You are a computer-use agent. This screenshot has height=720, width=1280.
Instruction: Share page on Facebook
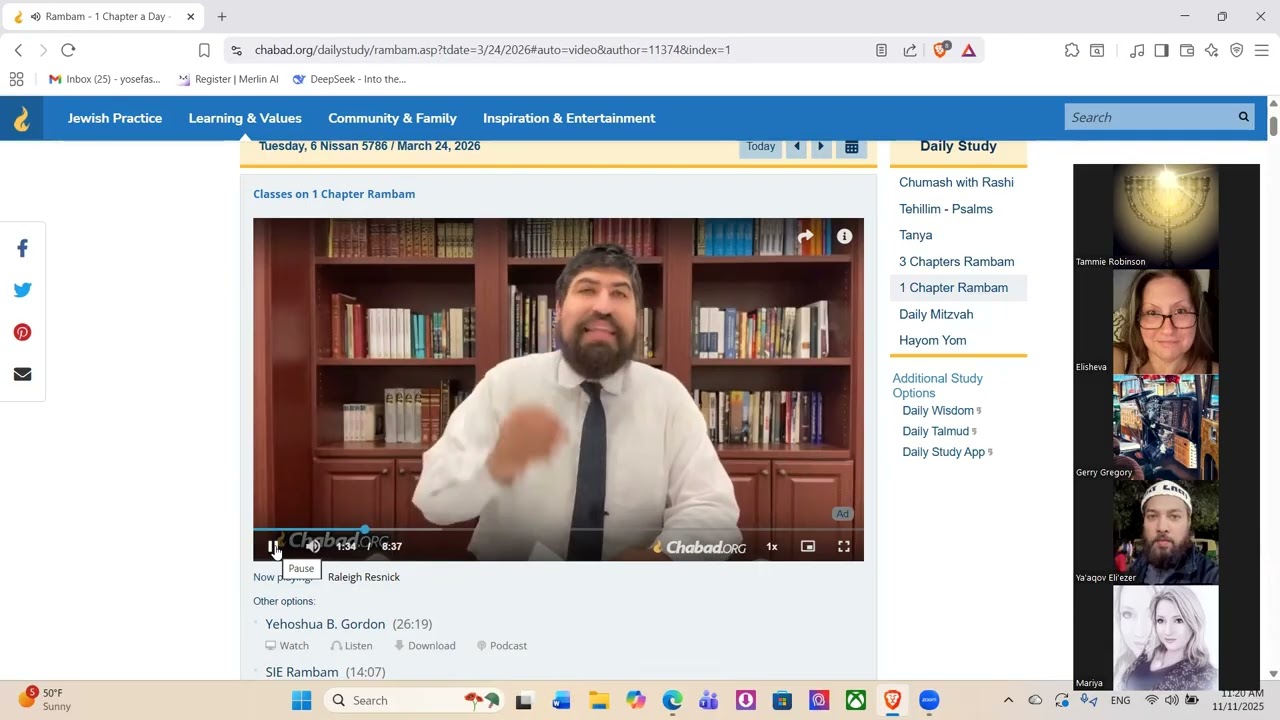(22, 248)
